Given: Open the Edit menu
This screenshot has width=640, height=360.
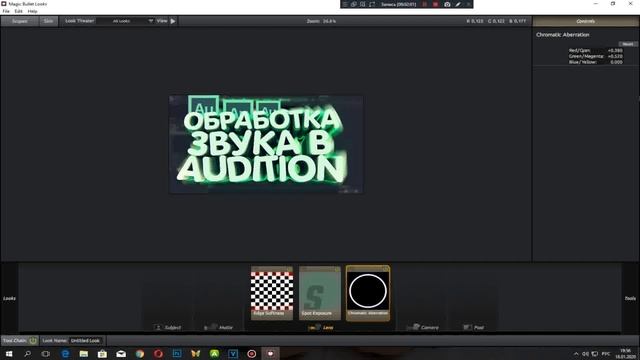Looking at the screenshot, I should (x=18, y=11).
